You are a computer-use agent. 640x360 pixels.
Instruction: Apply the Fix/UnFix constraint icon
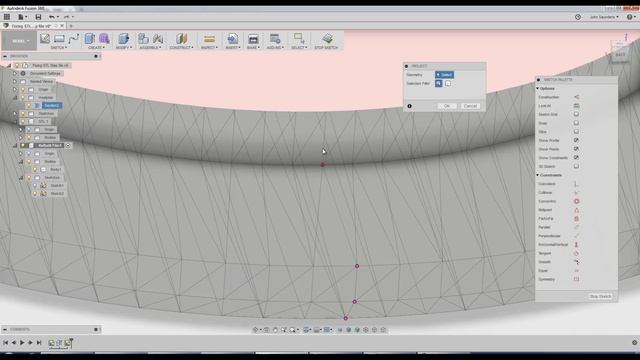[576, 218]
